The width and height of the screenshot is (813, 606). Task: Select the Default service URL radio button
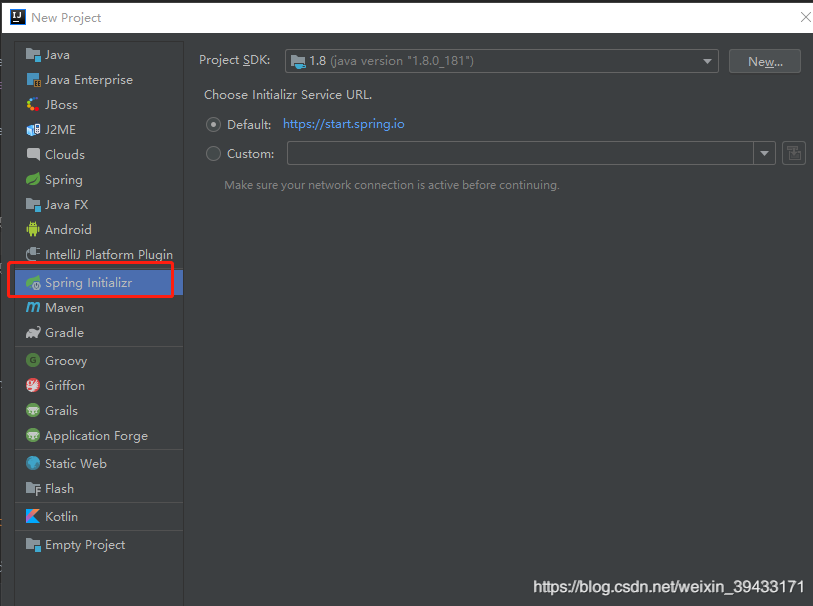[214, 125]
